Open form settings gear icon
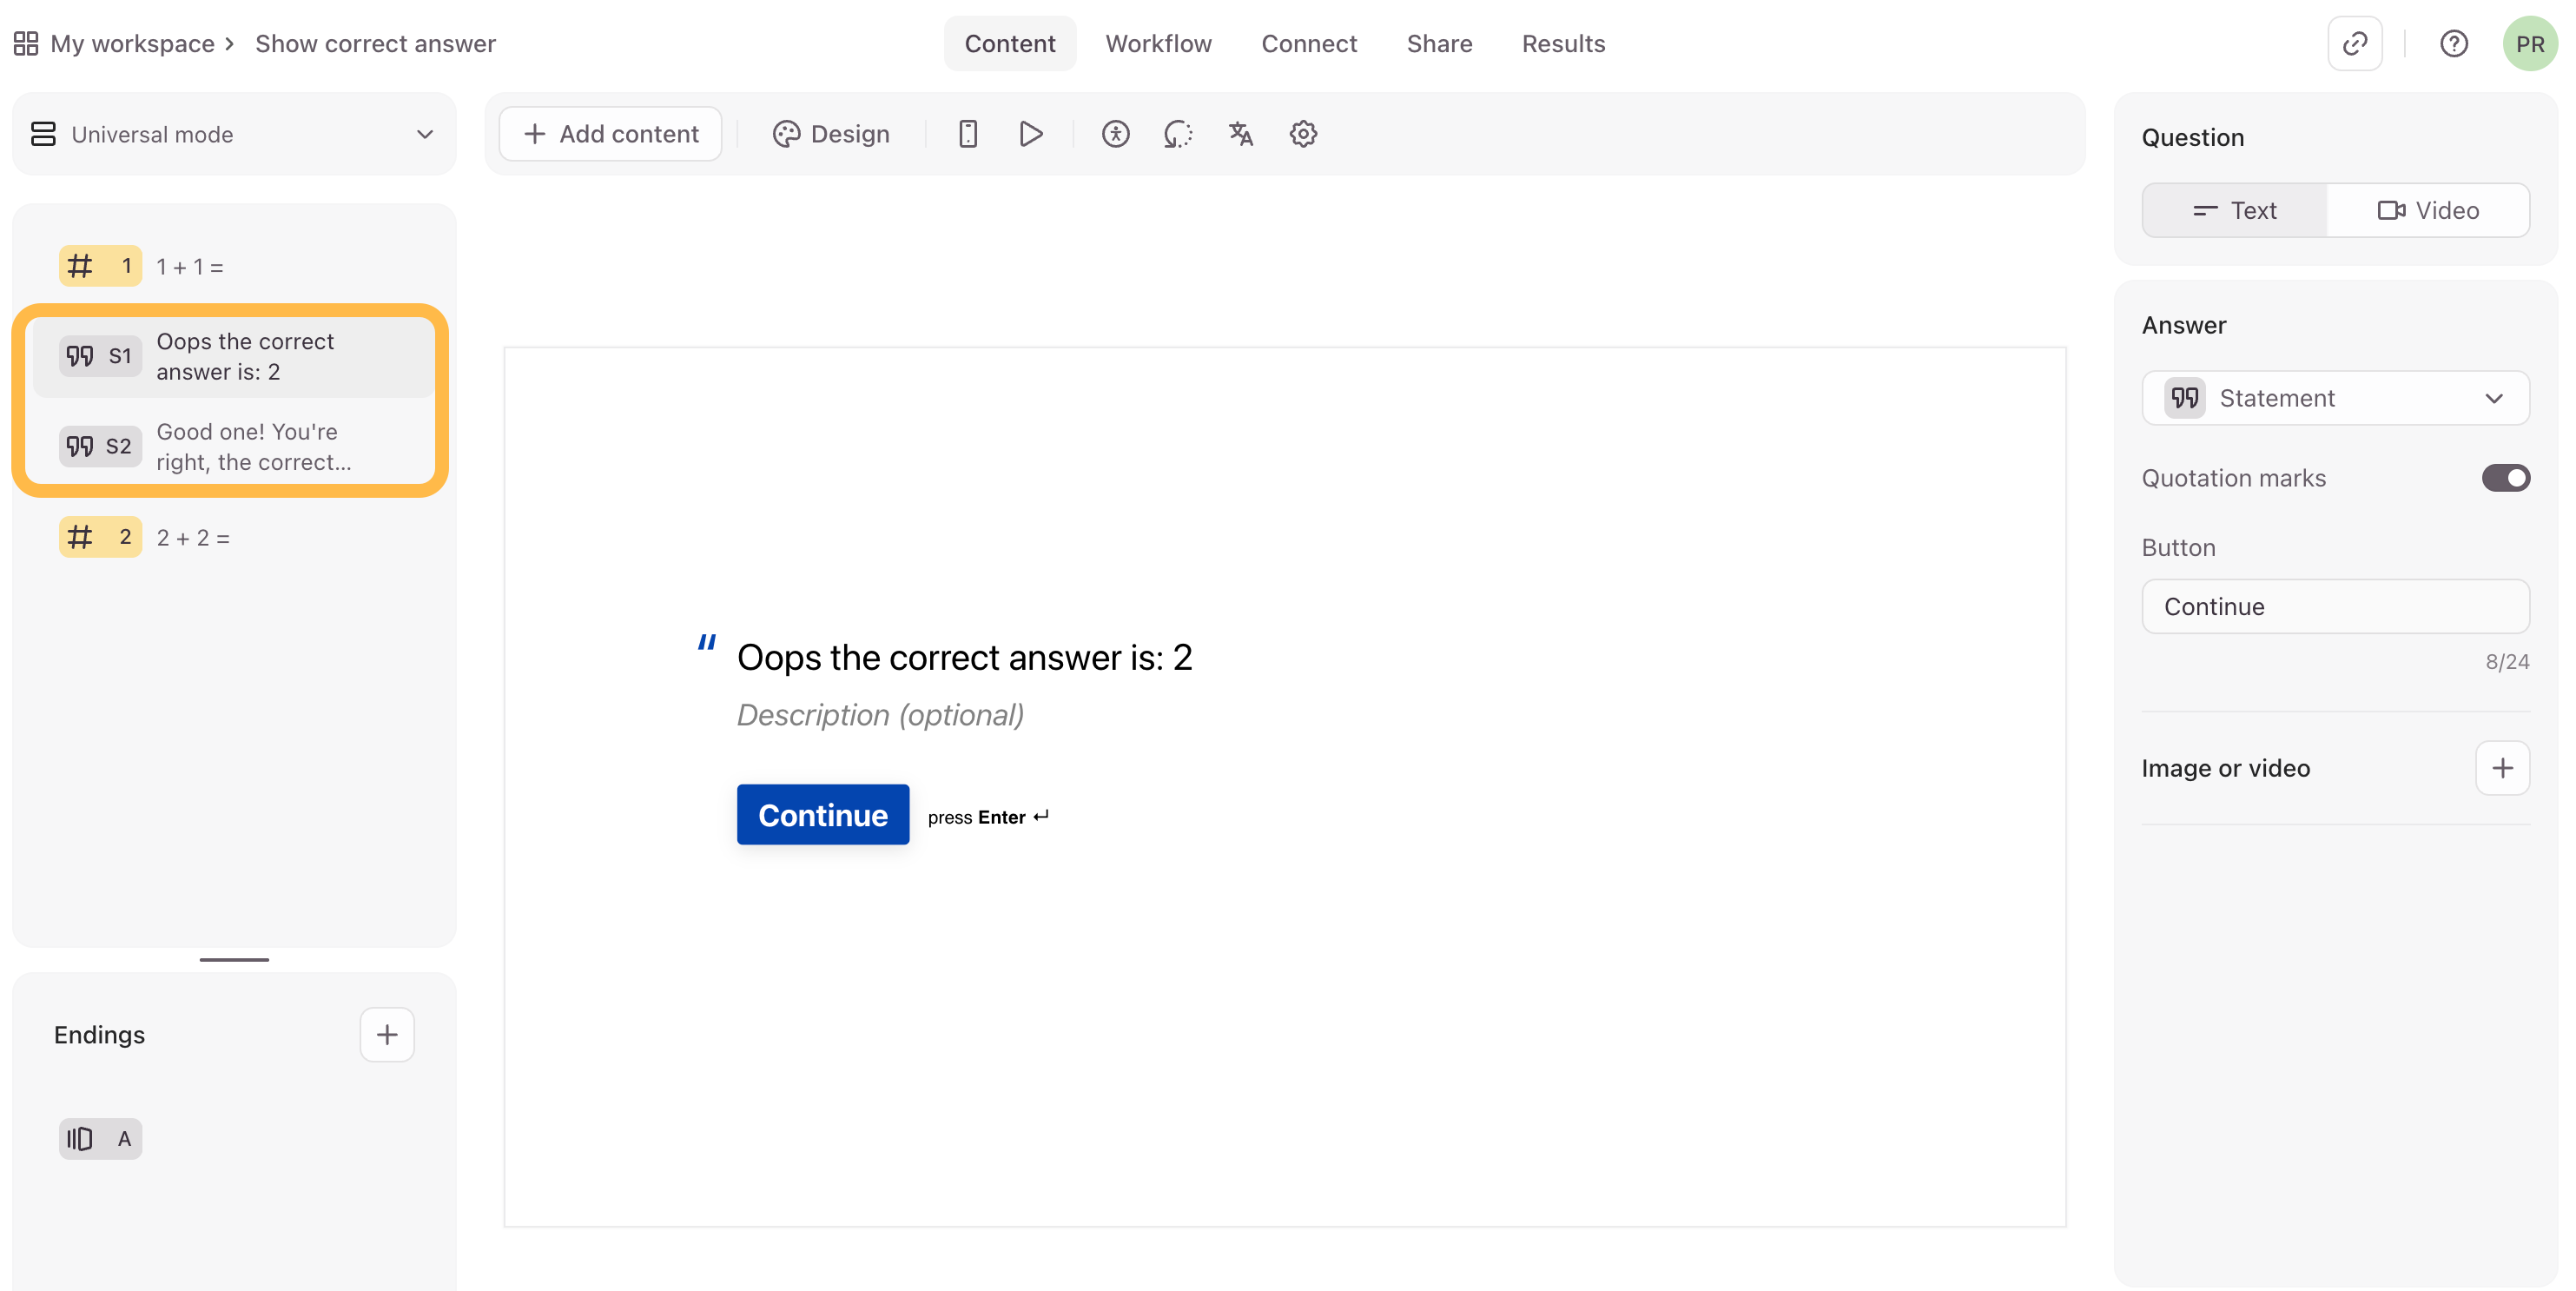Screen dimensions: 2576x1291 pos(1302,134)
